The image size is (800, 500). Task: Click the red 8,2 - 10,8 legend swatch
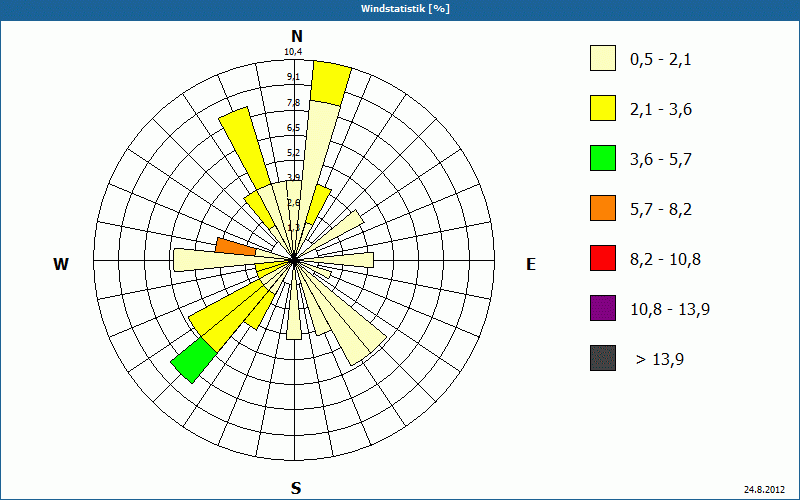[x=603, y=258]
